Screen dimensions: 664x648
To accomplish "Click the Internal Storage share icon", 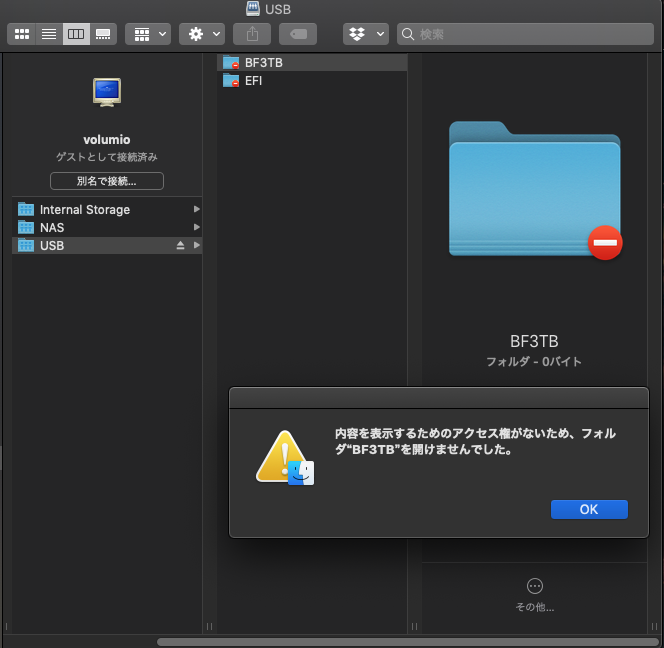I will (x=26, y=209).
